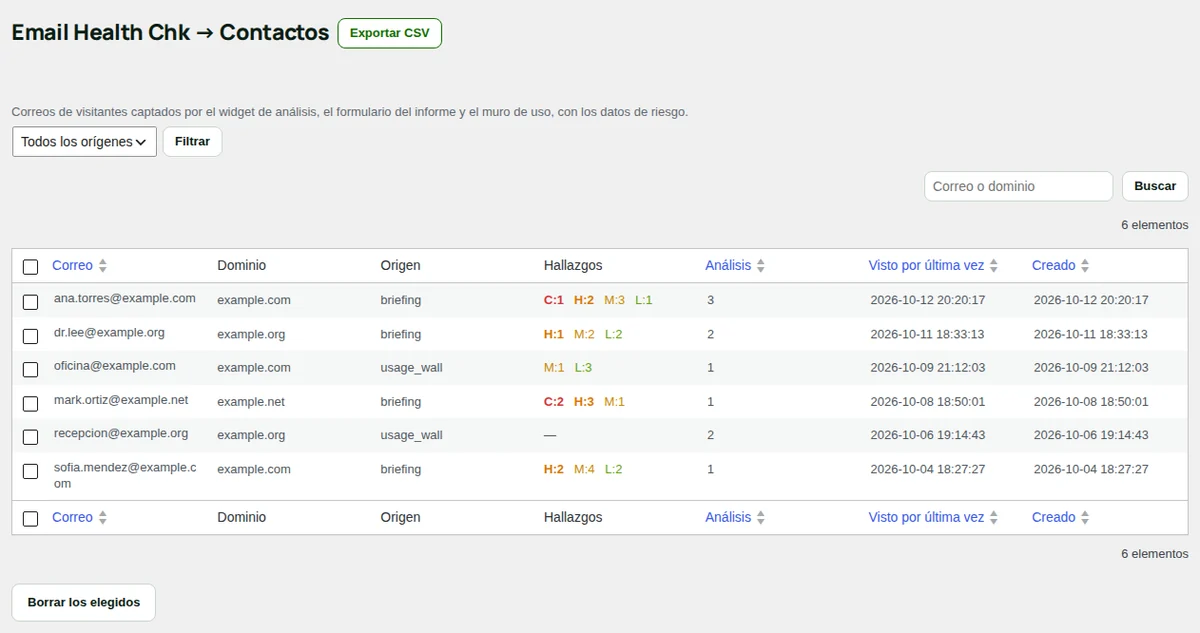Click sort arrows beside footer Creado column

[x=1085, y=518]
